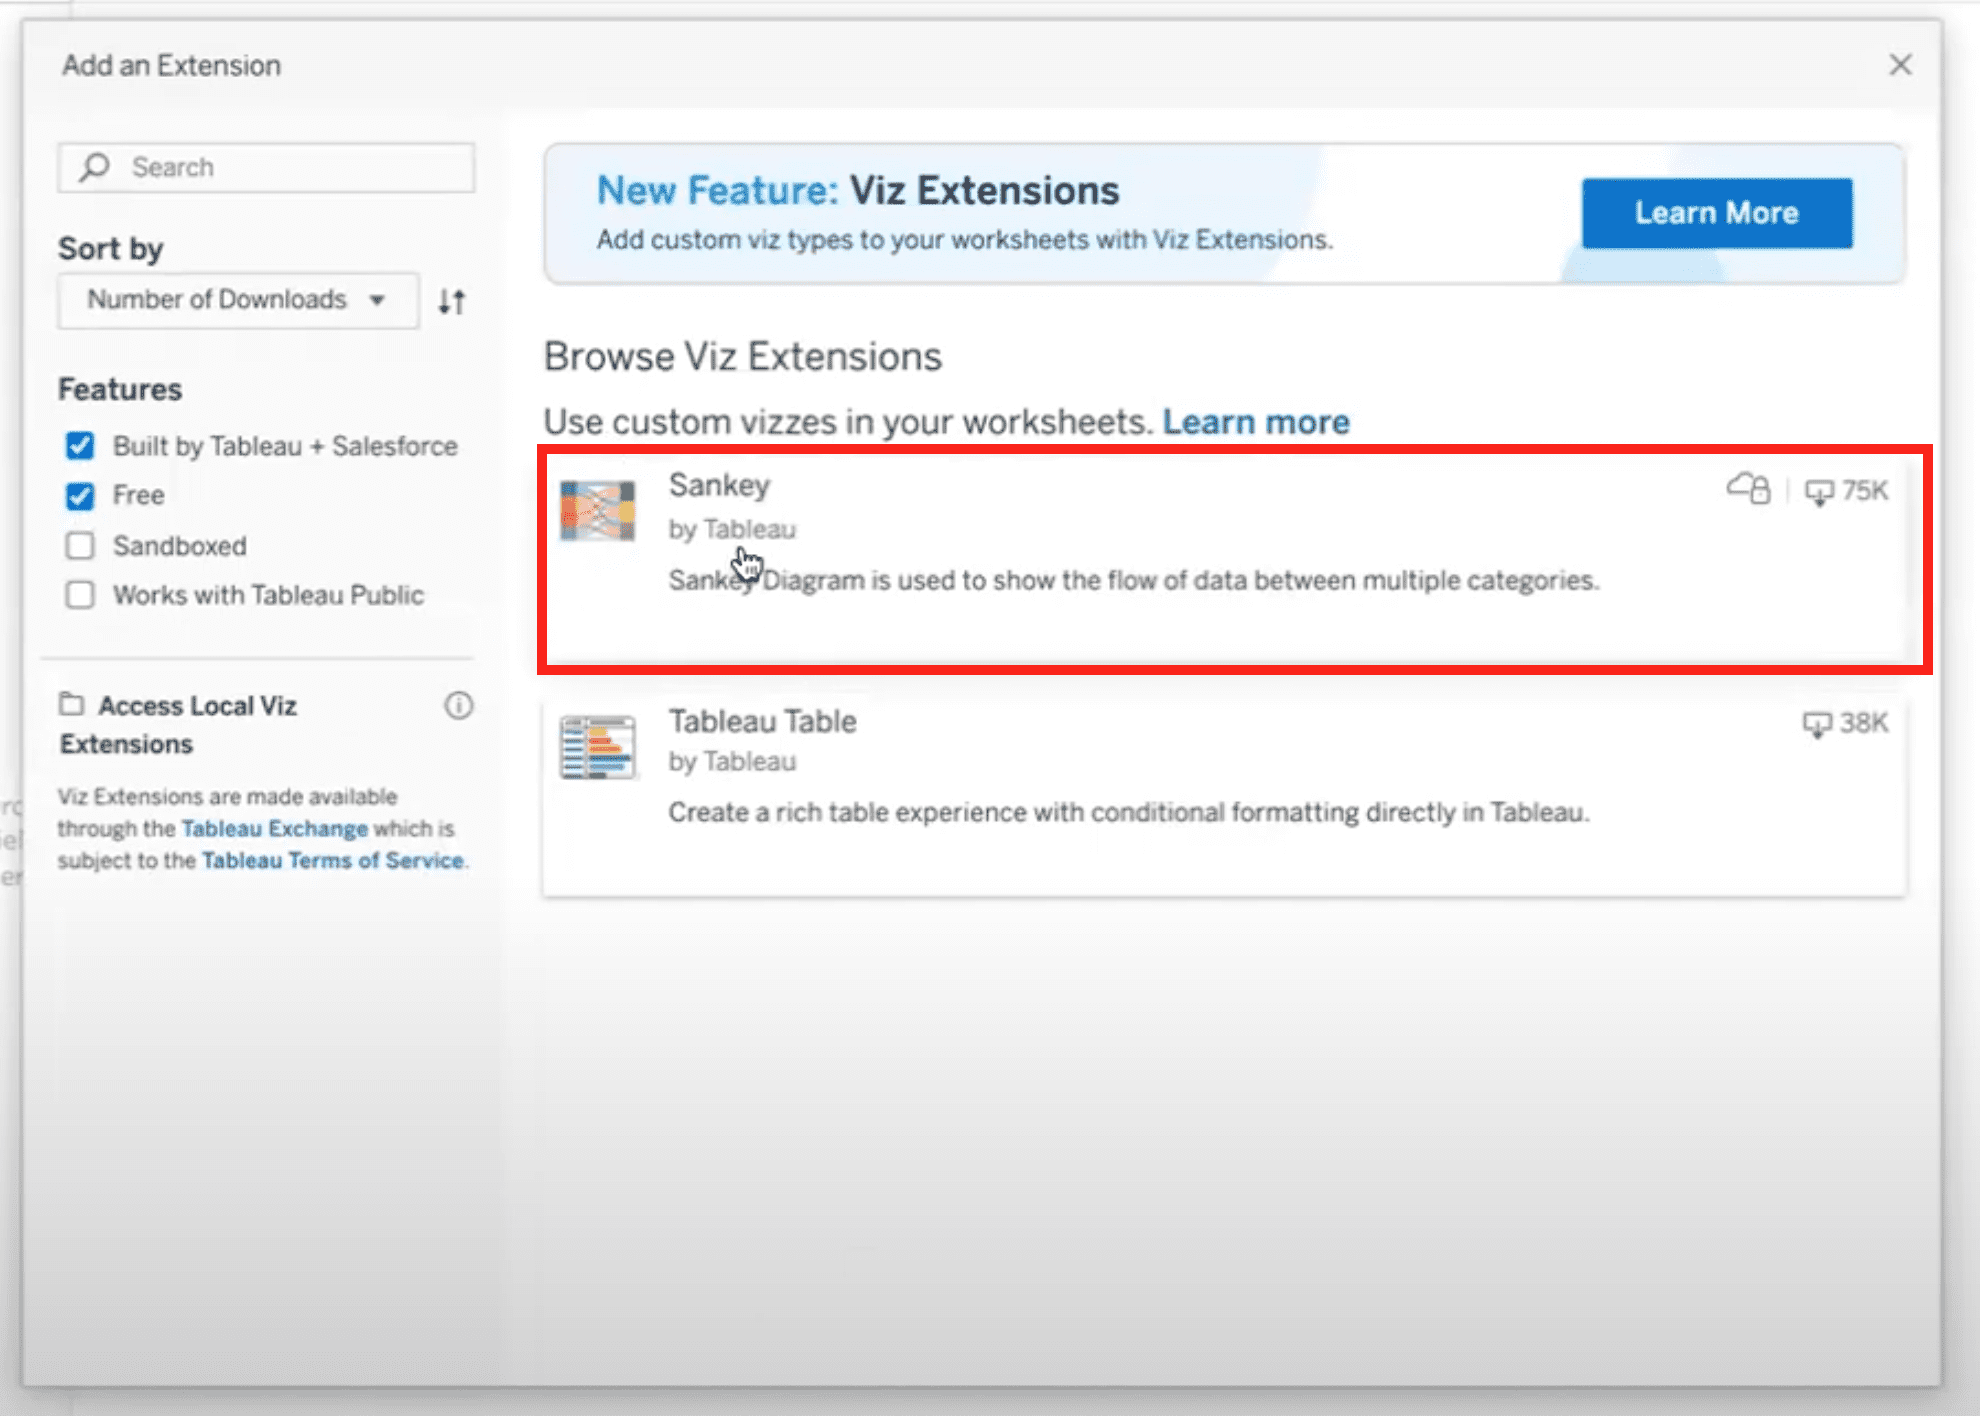This screenshot has height=1416, width=1980.
Task: Open the Learn more link about custom vizzes
Action: click(x=1256, y=421)
